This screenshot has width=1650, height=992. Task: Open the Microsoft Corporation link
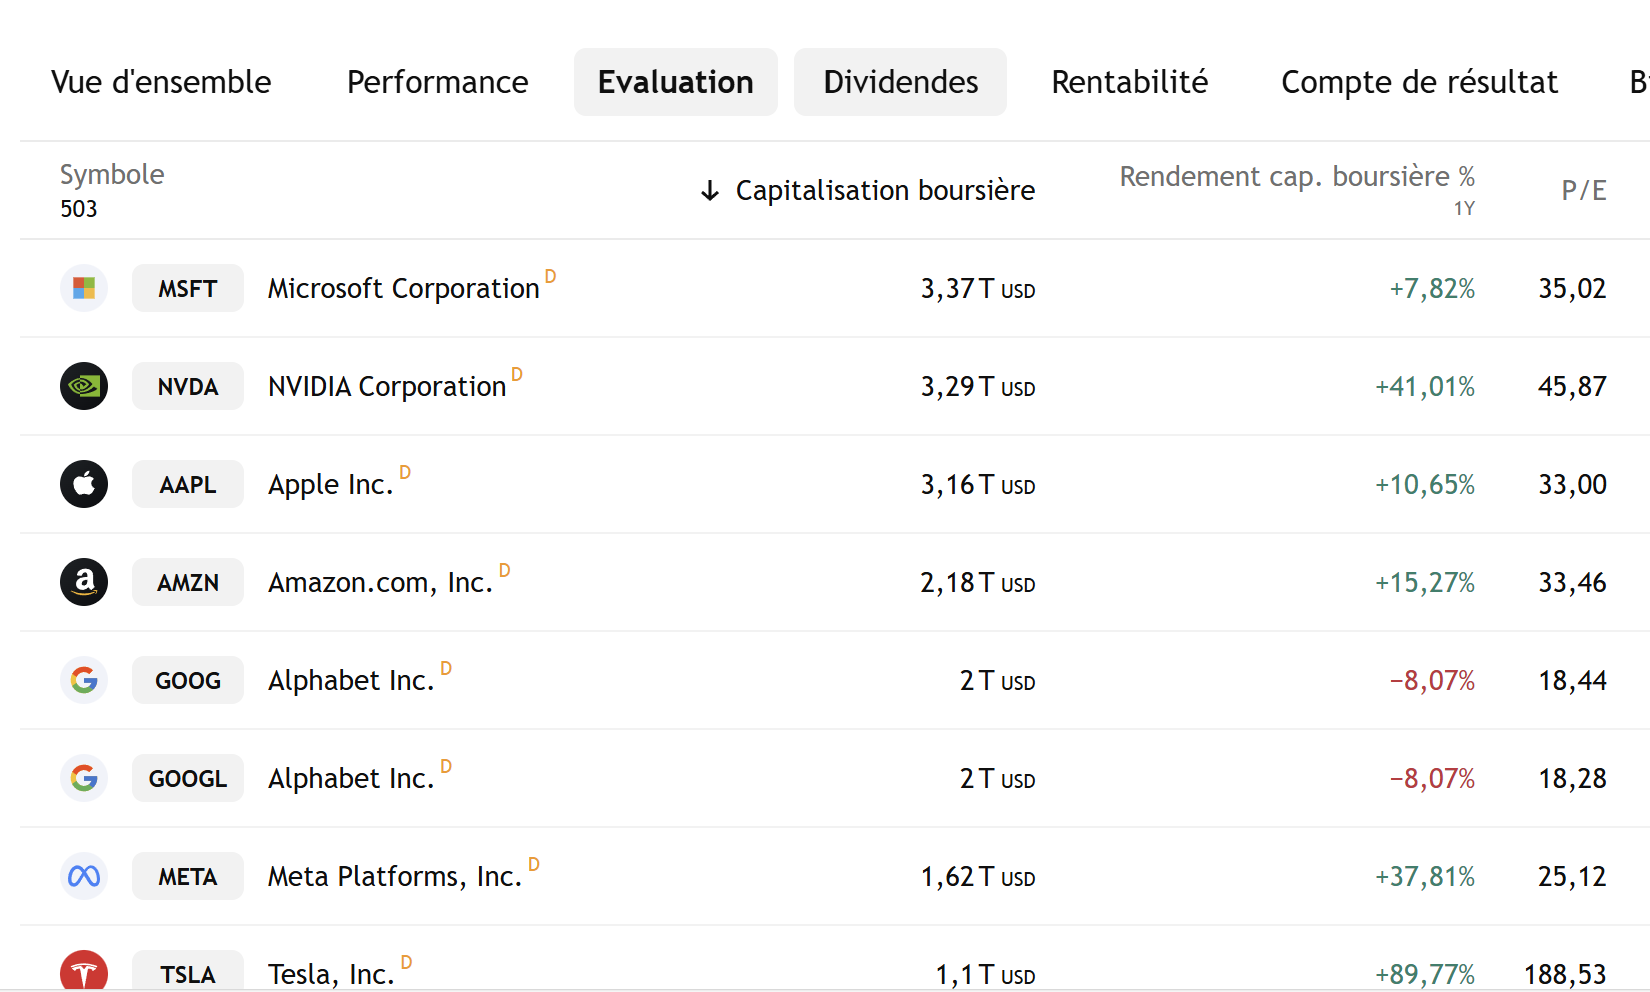403,289
